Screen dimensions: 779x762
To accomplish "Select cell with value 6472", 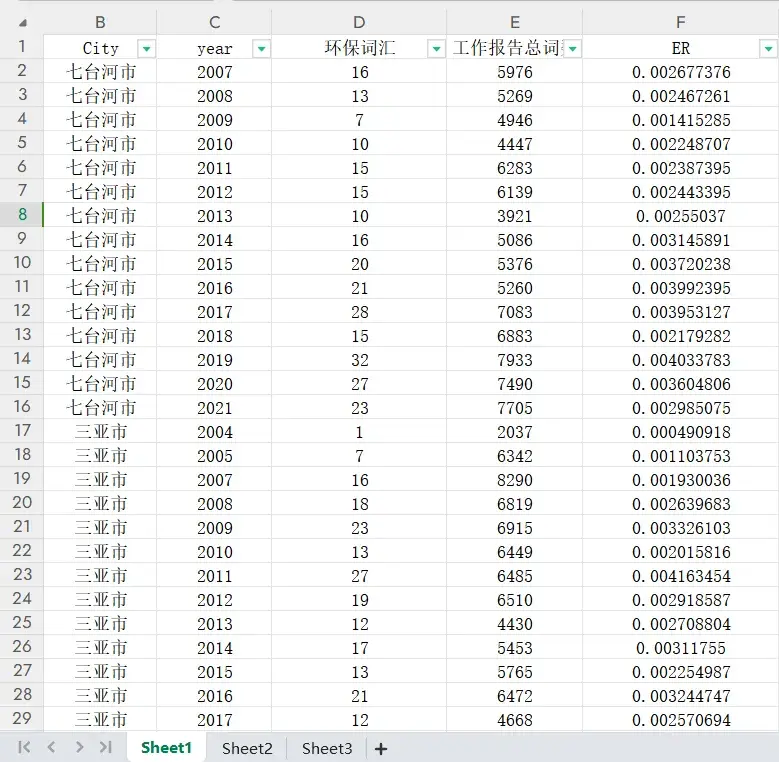I will coord(515,696).
